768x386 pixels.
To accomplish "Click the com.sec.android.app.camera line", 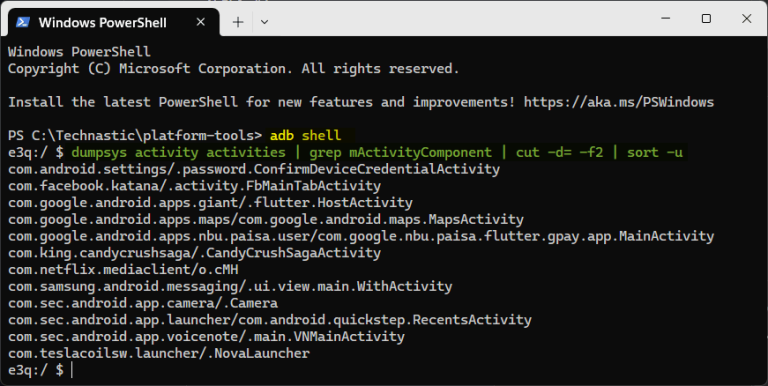I will (143, 303).
